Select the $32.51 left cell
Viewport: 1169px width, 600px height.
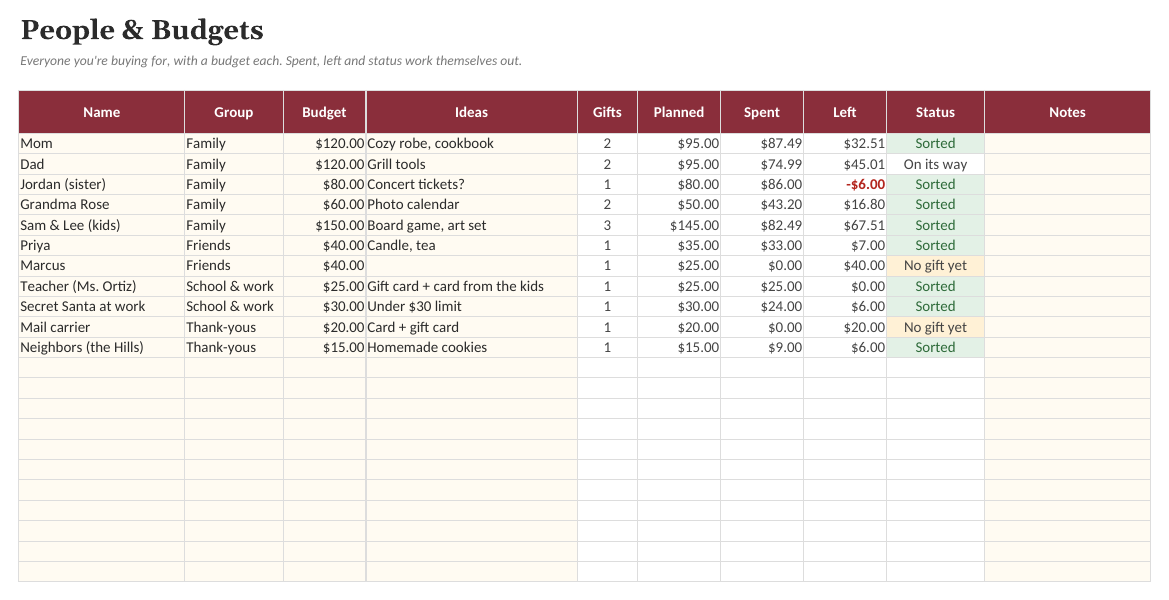[x=845, y=144]
